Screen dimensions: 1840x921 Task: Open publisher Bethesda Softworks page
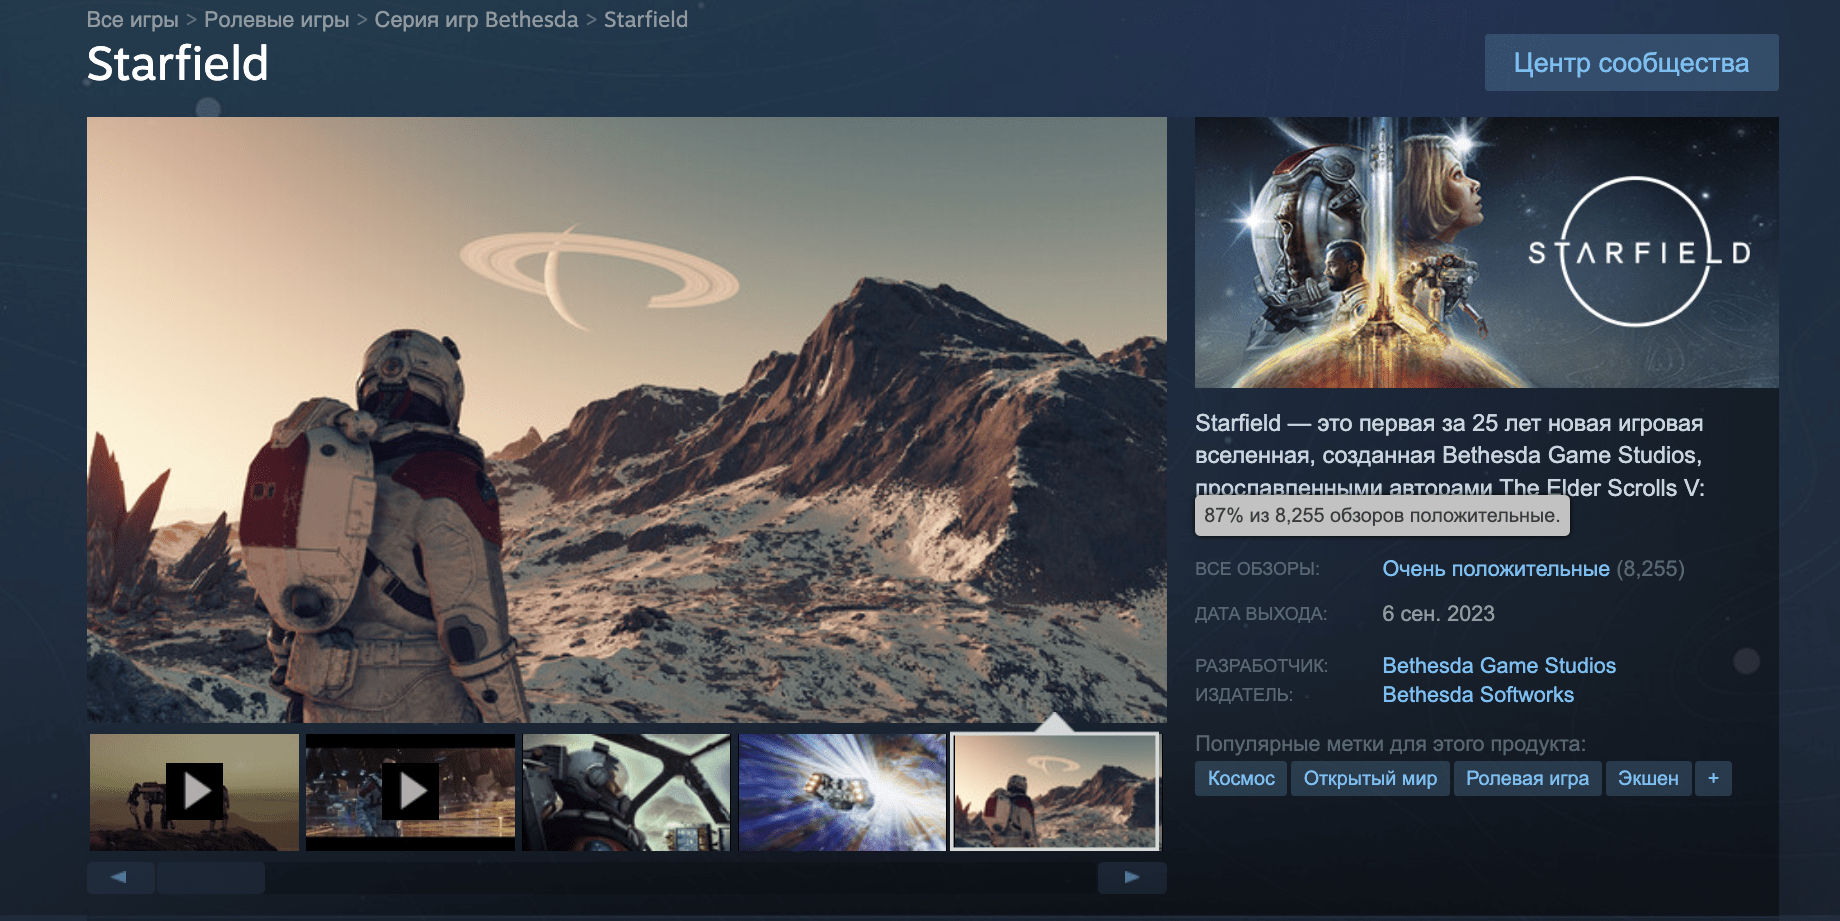(1478, 694)
